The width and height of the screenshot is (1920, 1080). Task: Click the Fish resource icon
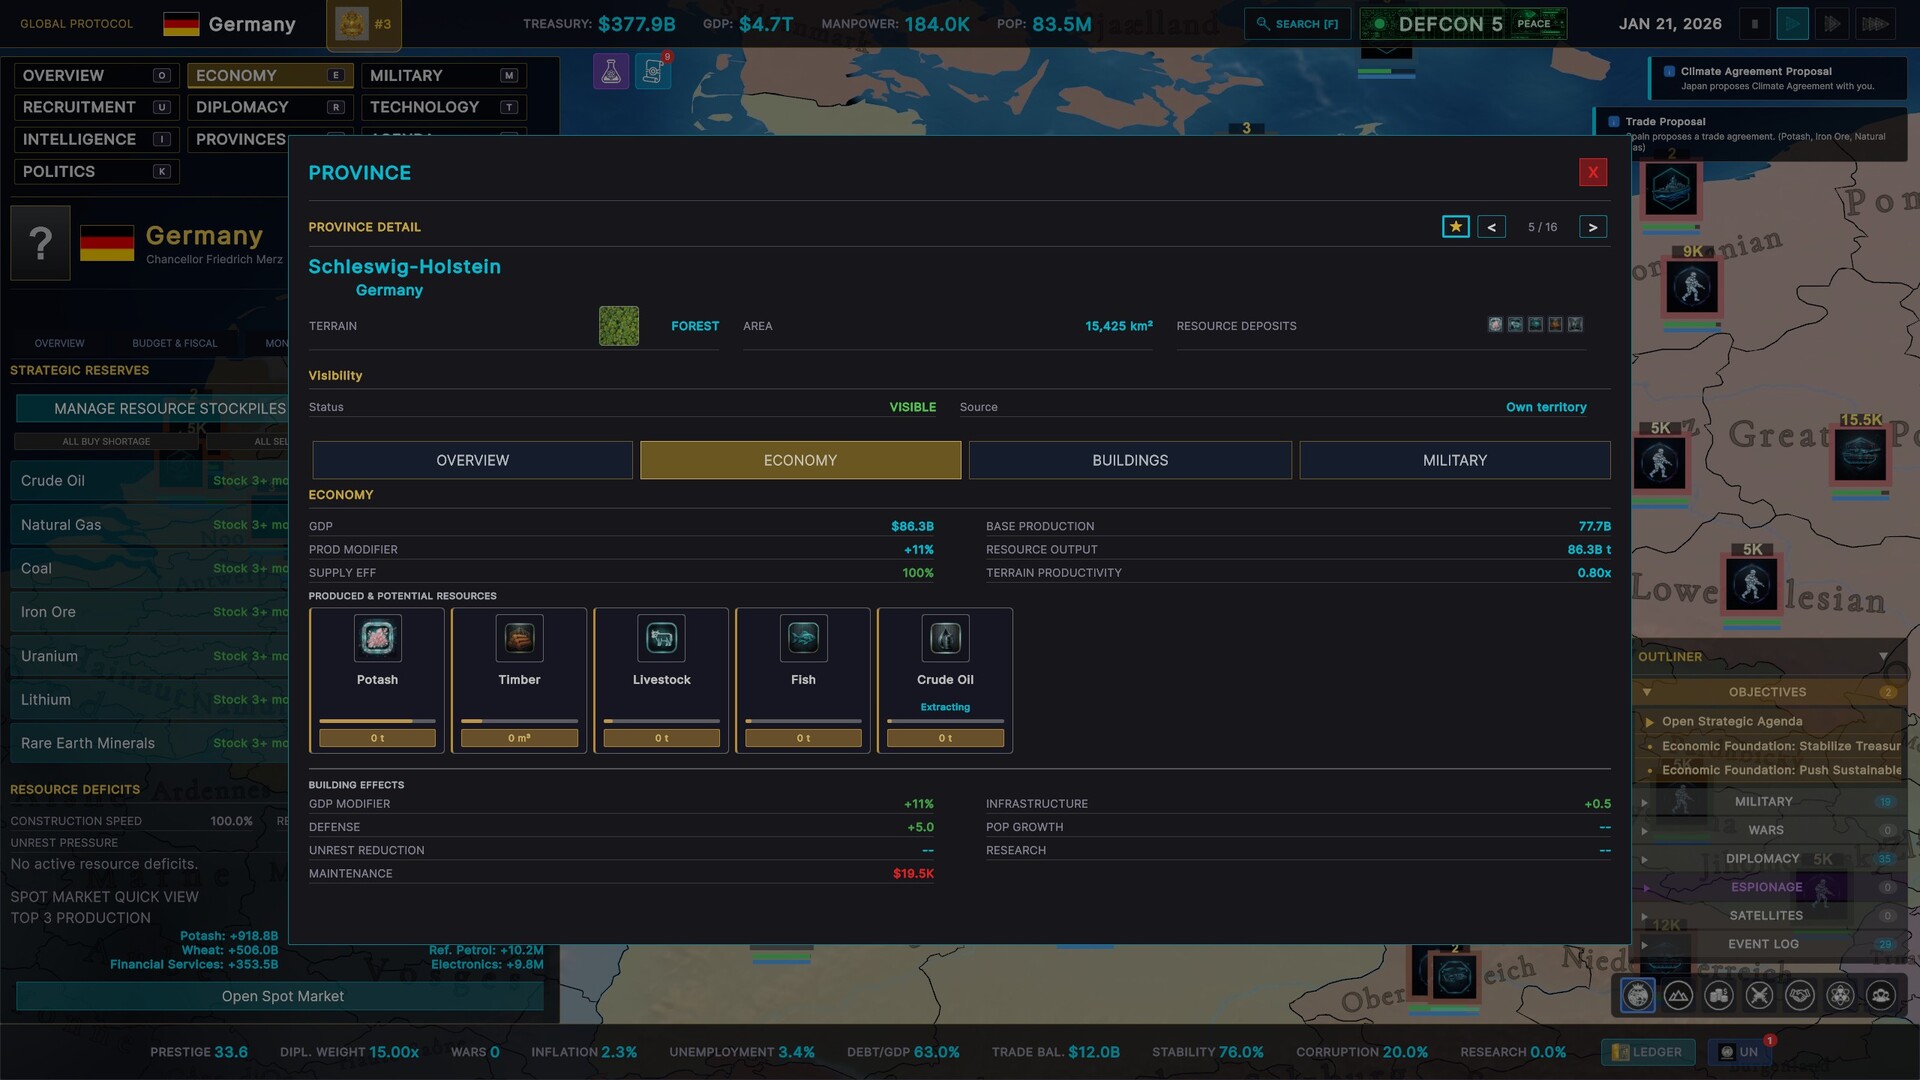tap(803, 638)
